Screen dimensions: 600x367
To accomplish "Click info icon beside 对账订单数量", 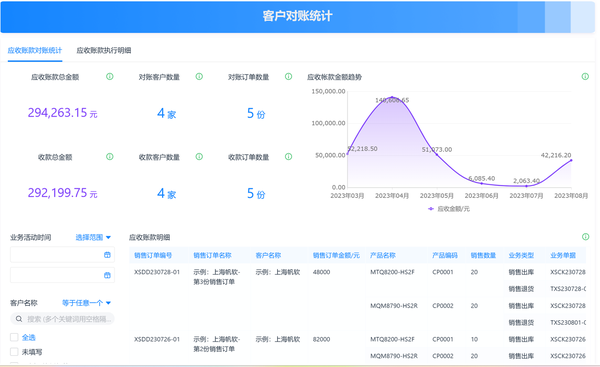I will 289,77.
